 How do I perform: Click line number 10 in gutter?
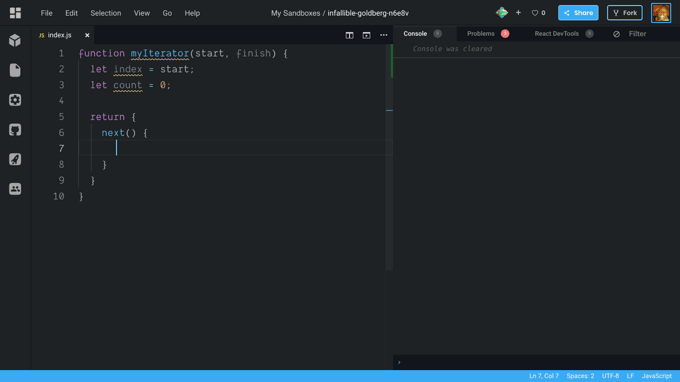pos(59,196)
